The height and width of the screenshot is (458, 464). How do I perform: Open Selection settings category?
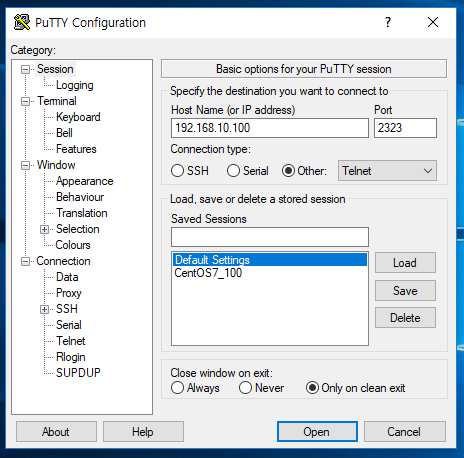point(78,229)
